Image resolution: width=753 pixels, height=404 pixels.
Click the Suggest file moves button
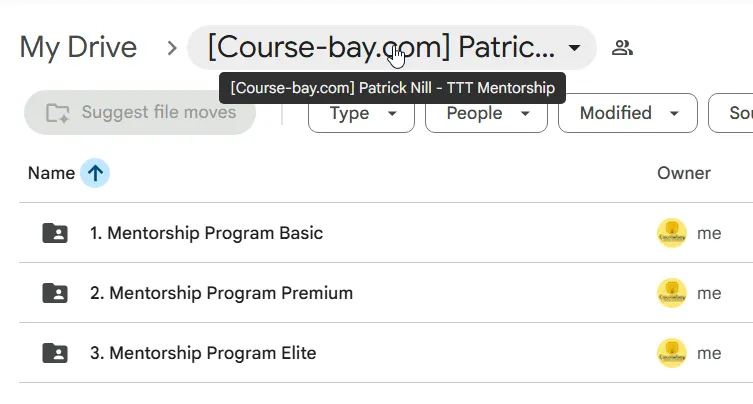pos(140,112)
